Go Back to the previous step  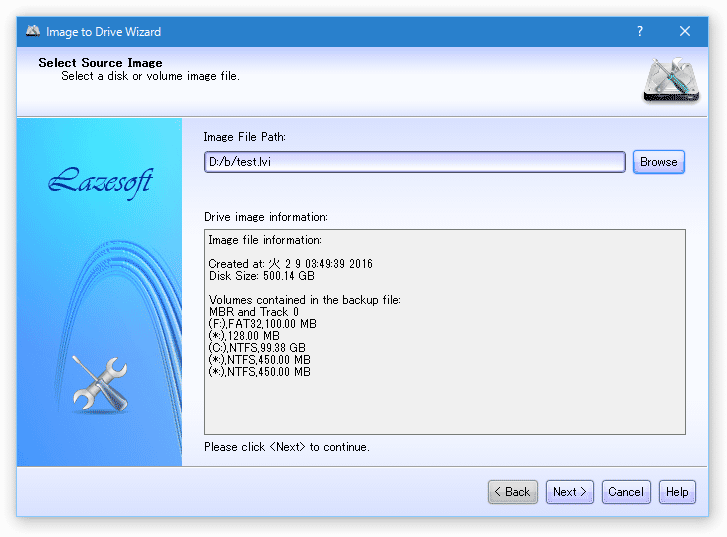tap(512, 492)
